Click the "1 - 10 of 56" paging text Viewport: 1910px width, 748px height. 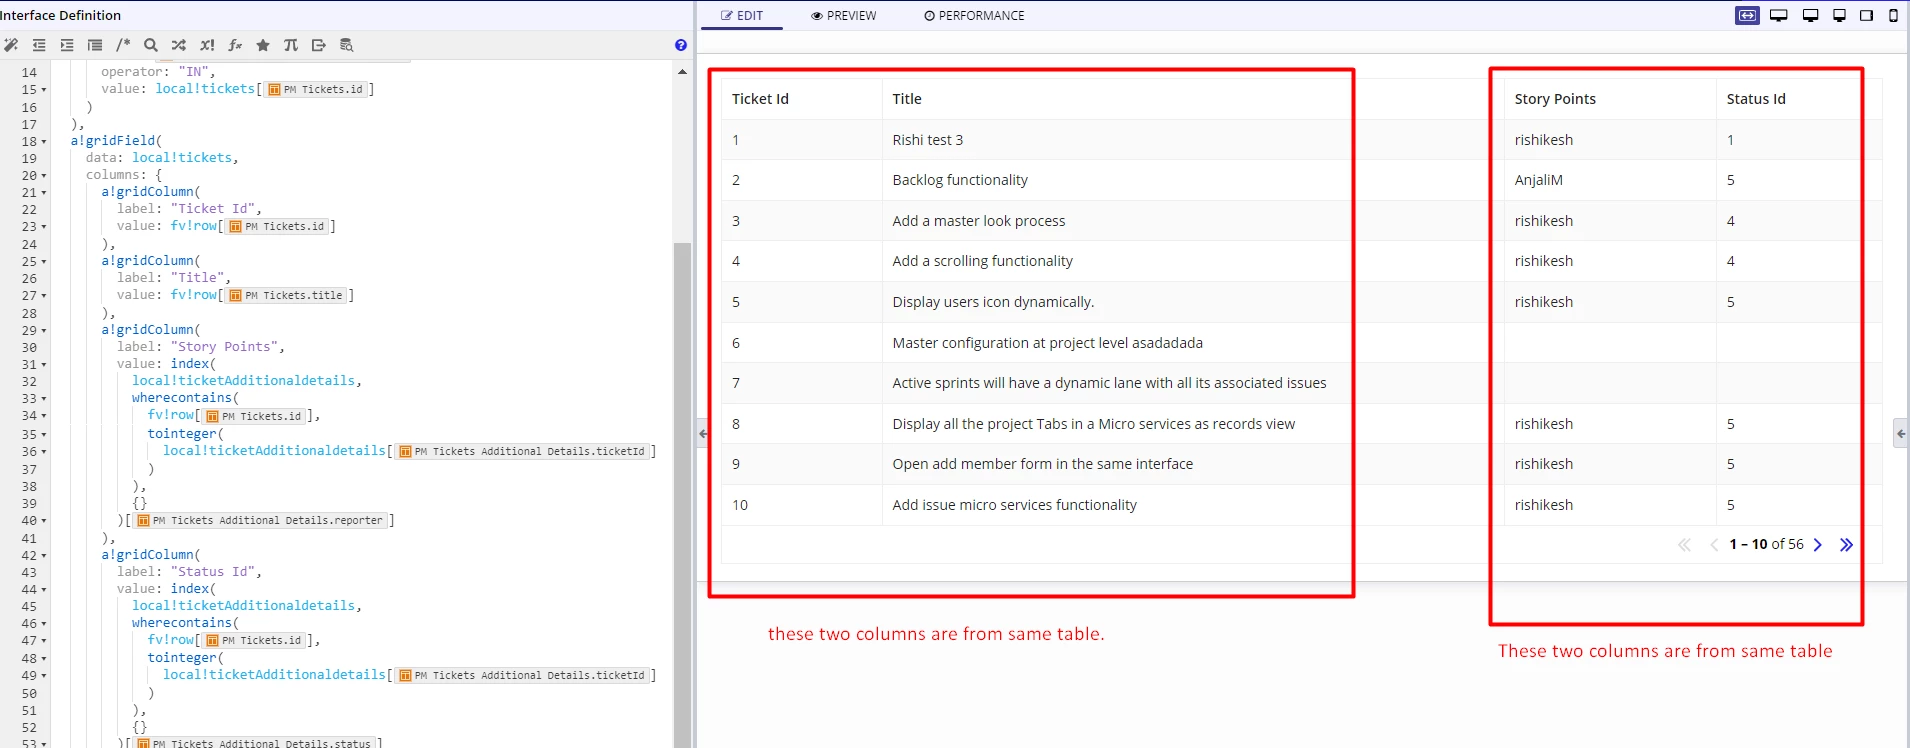(x=1766, y=544)
